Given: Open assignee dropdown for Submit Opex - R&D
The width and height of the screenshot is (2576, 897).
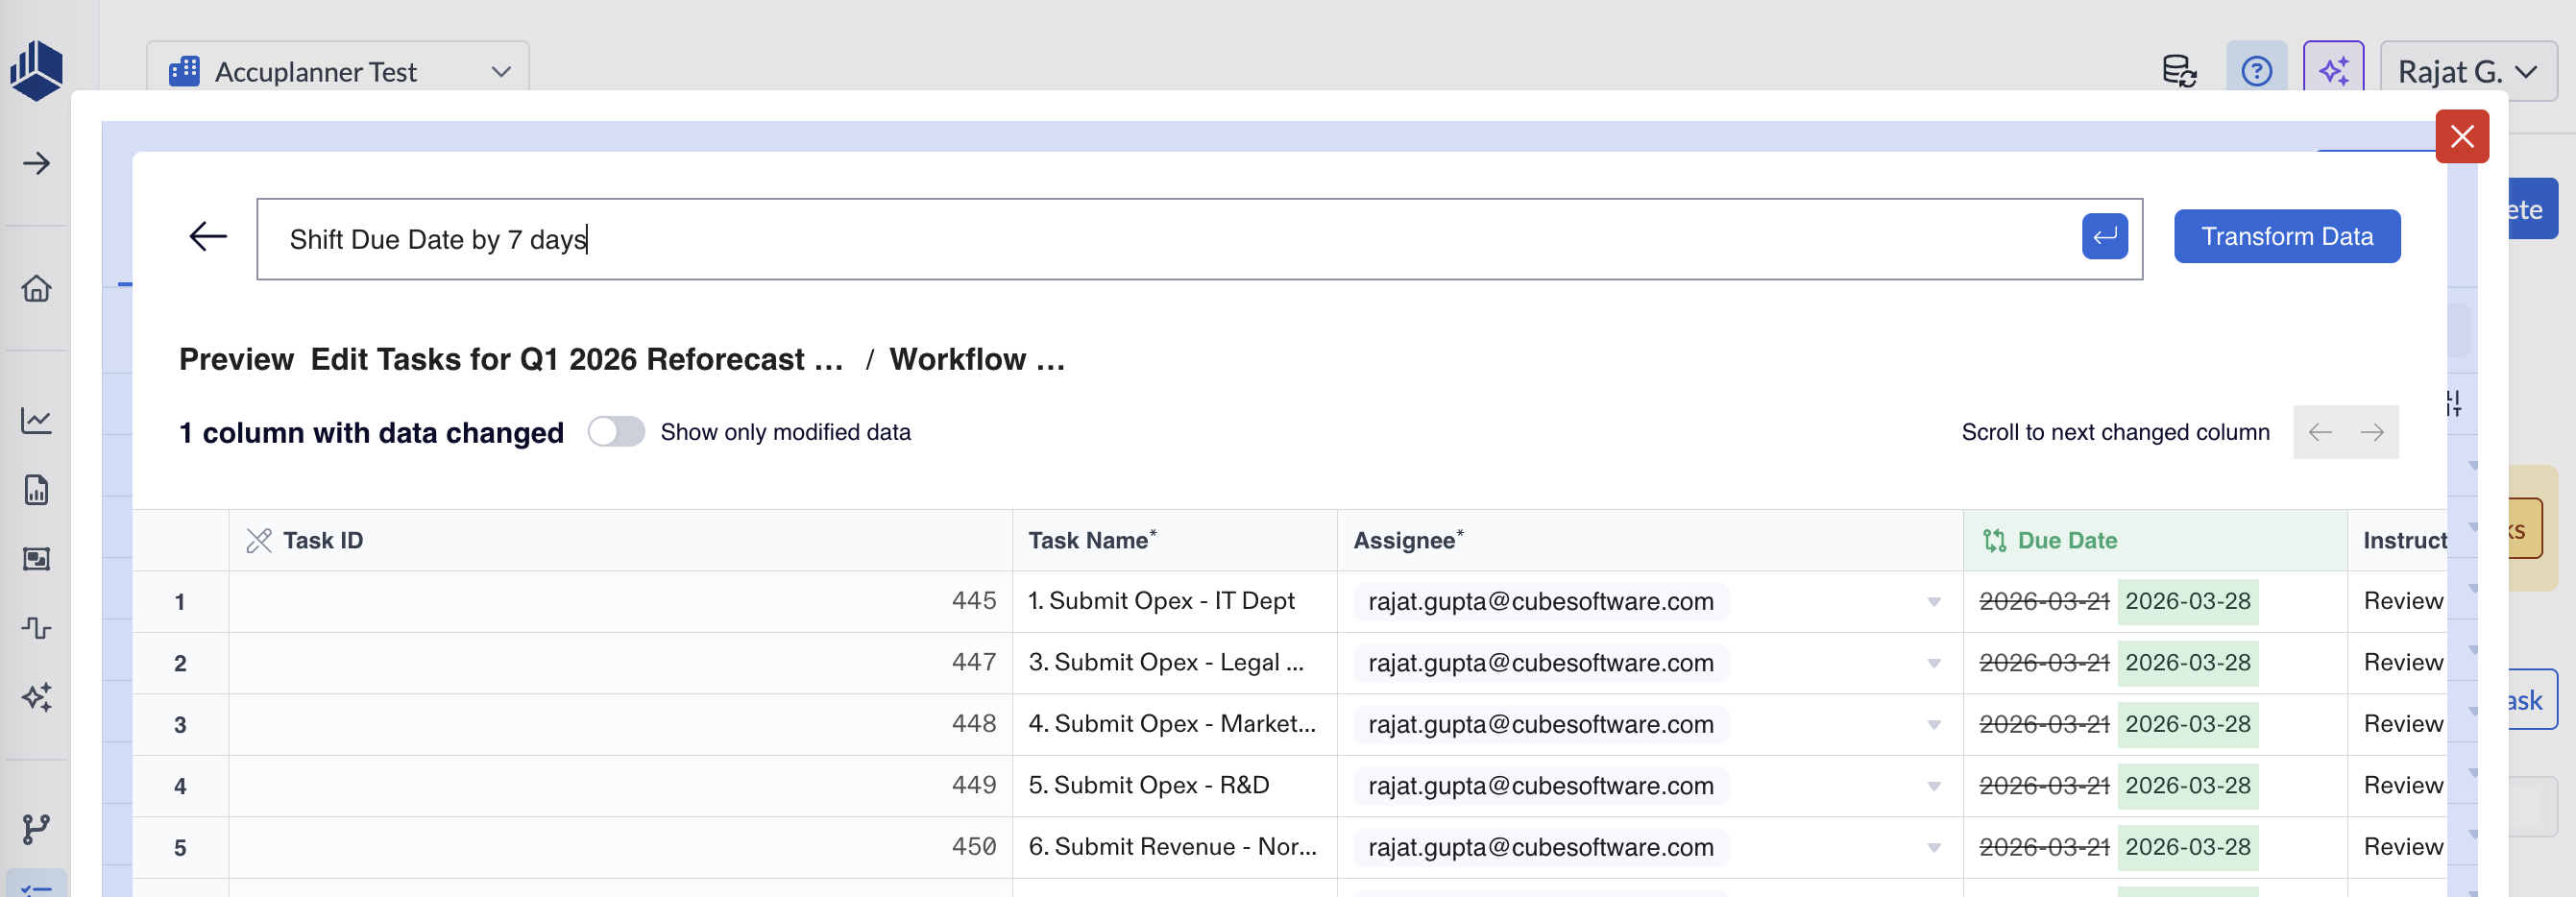Looking at the screenshot, I should (x=1933, y=786).
